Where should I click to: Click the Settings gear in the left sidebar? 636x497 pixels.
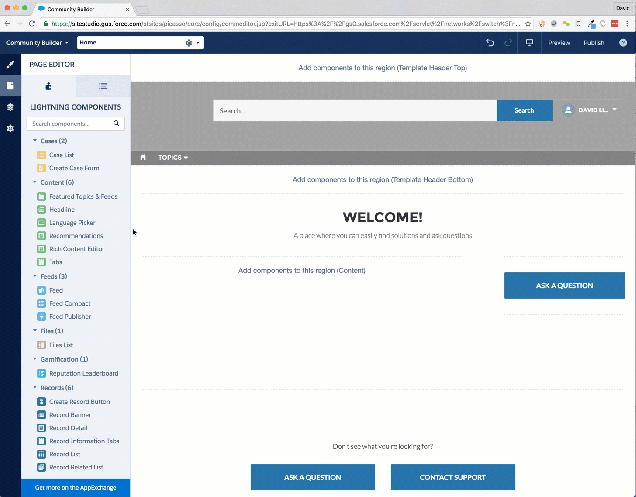coord(10,128)
